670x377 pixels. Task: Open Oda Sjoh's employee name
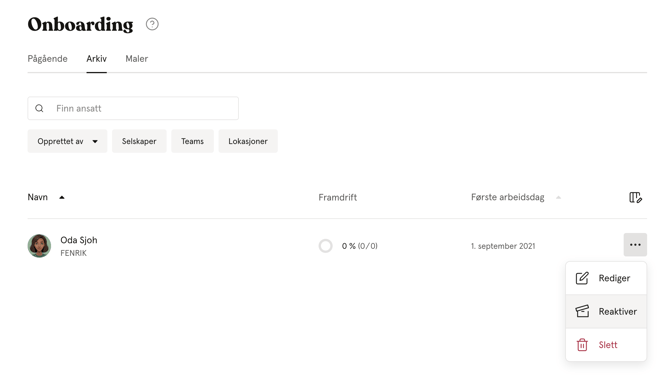(79, 240)
